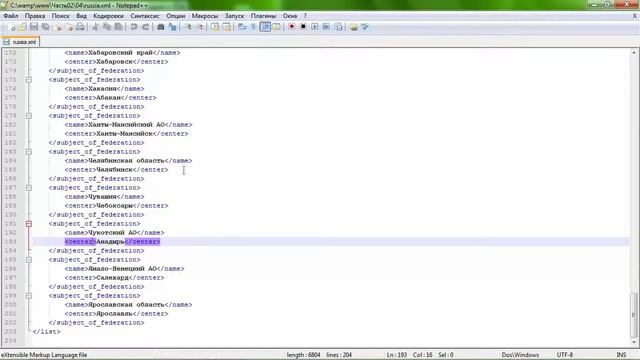
Task: Click the 'Ln : 193' status entry
Action: (396, 355)
